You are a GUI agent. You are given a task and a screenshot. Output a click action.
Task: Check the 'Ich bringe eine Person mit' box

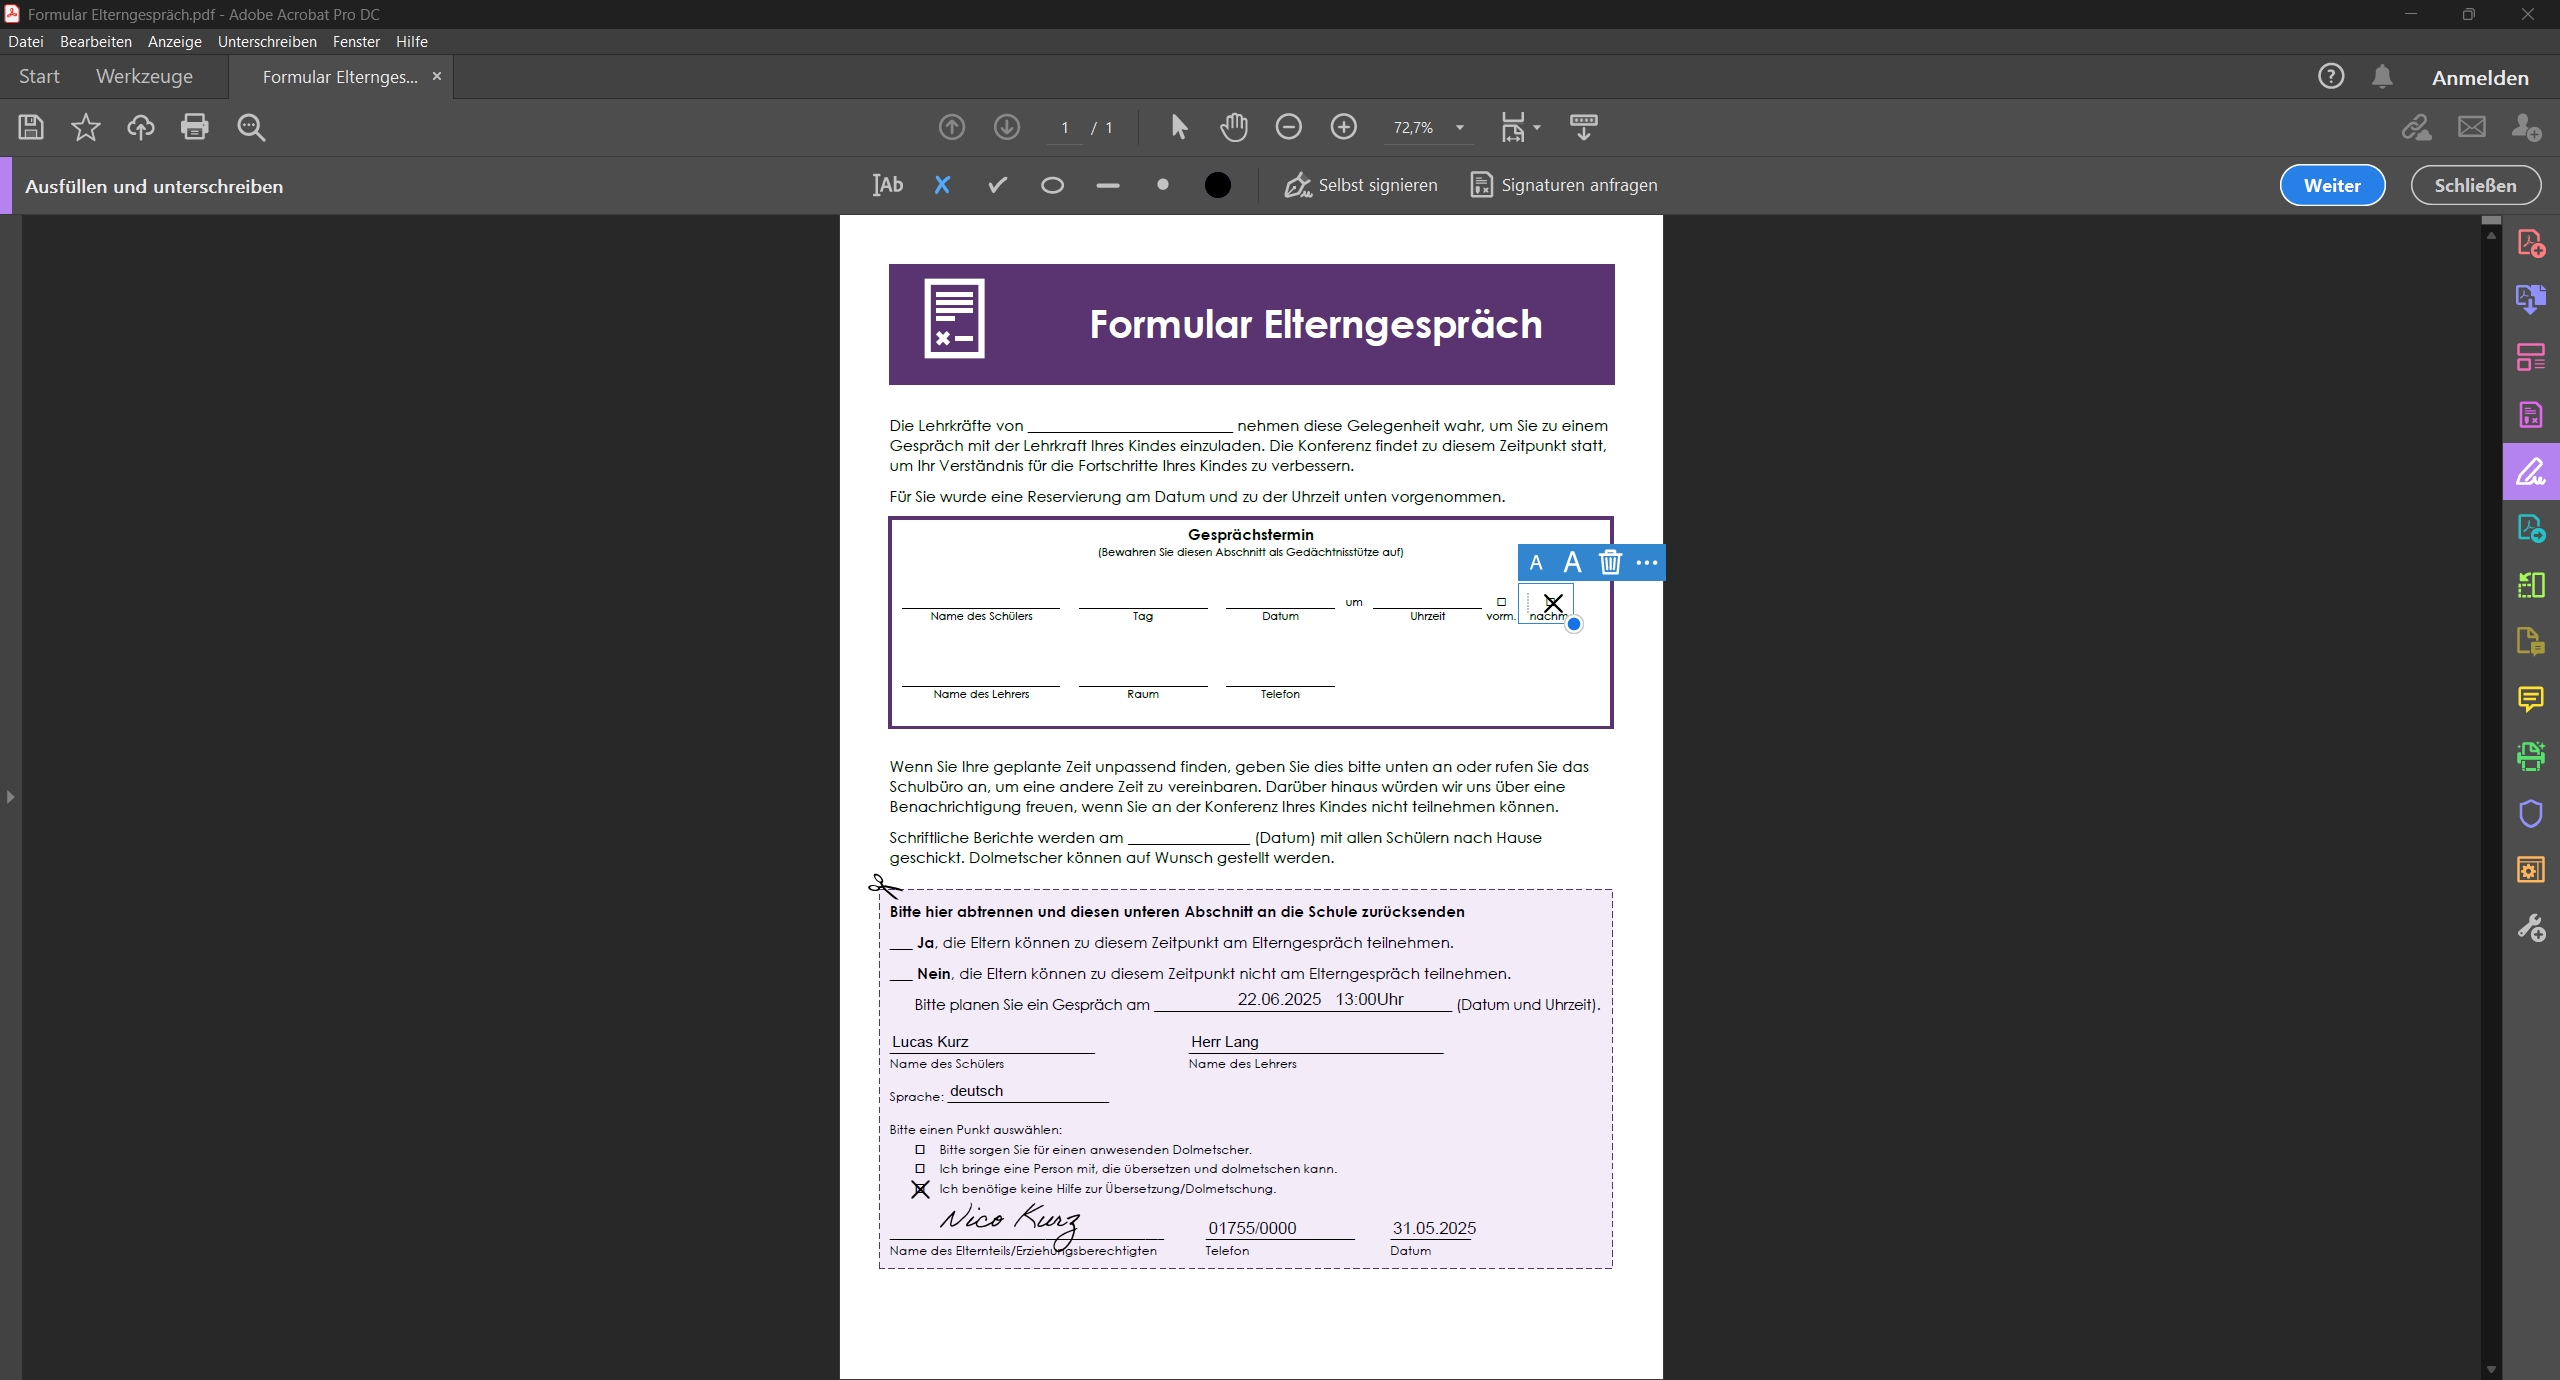point(920,1169)
